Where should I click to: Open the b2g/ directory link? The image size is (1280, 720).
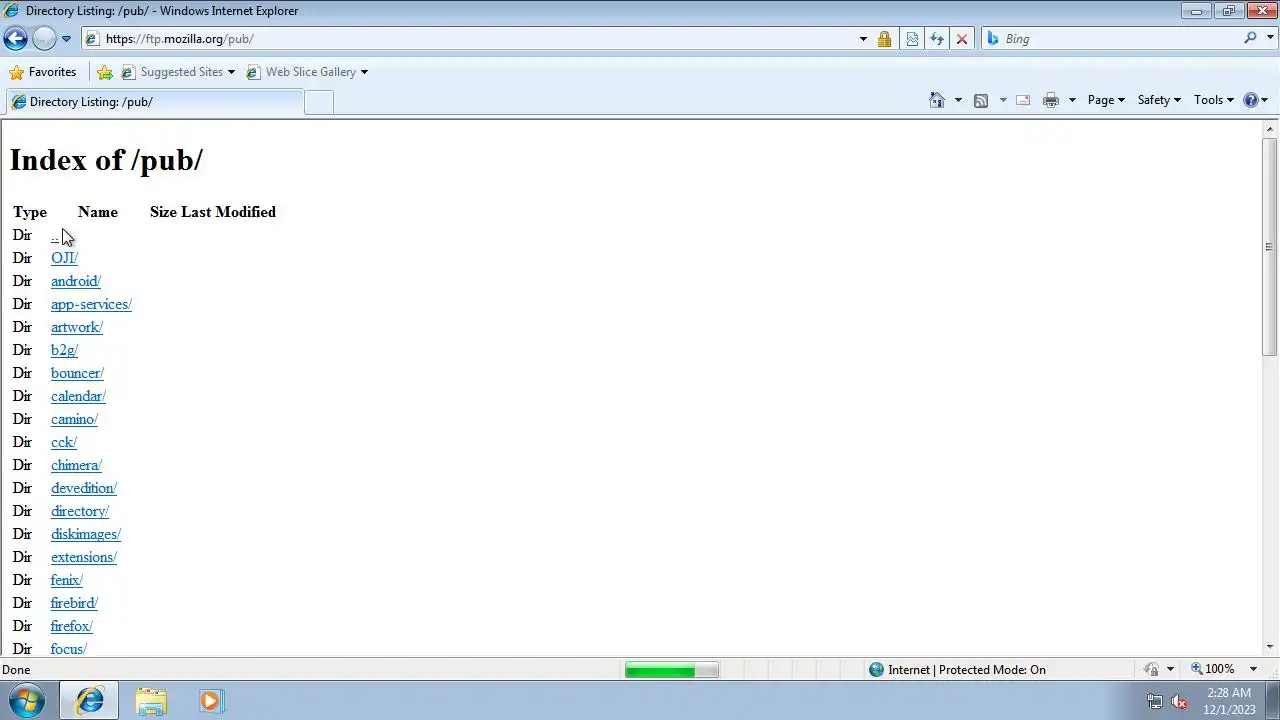(x=64, y=350)
